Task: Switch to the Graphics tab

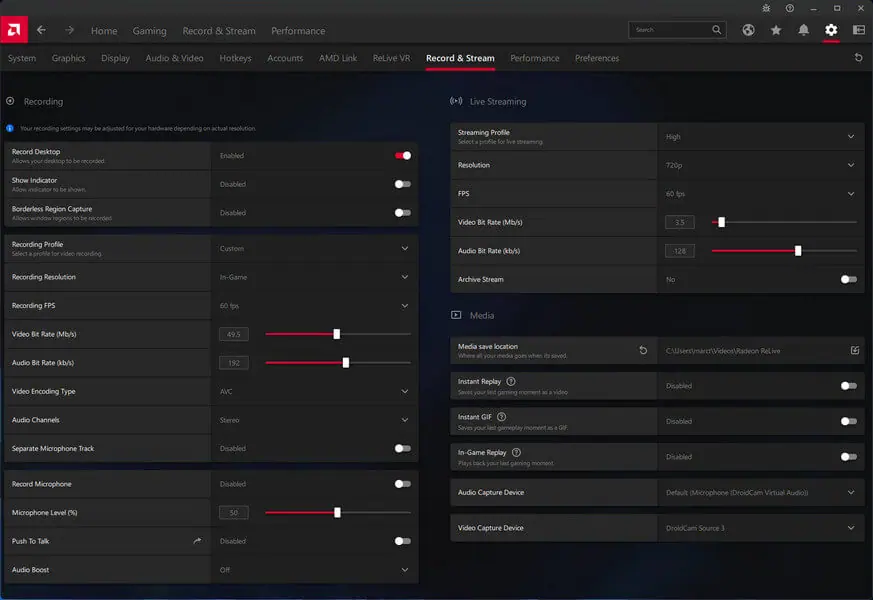Action: [x=68, y=58]
